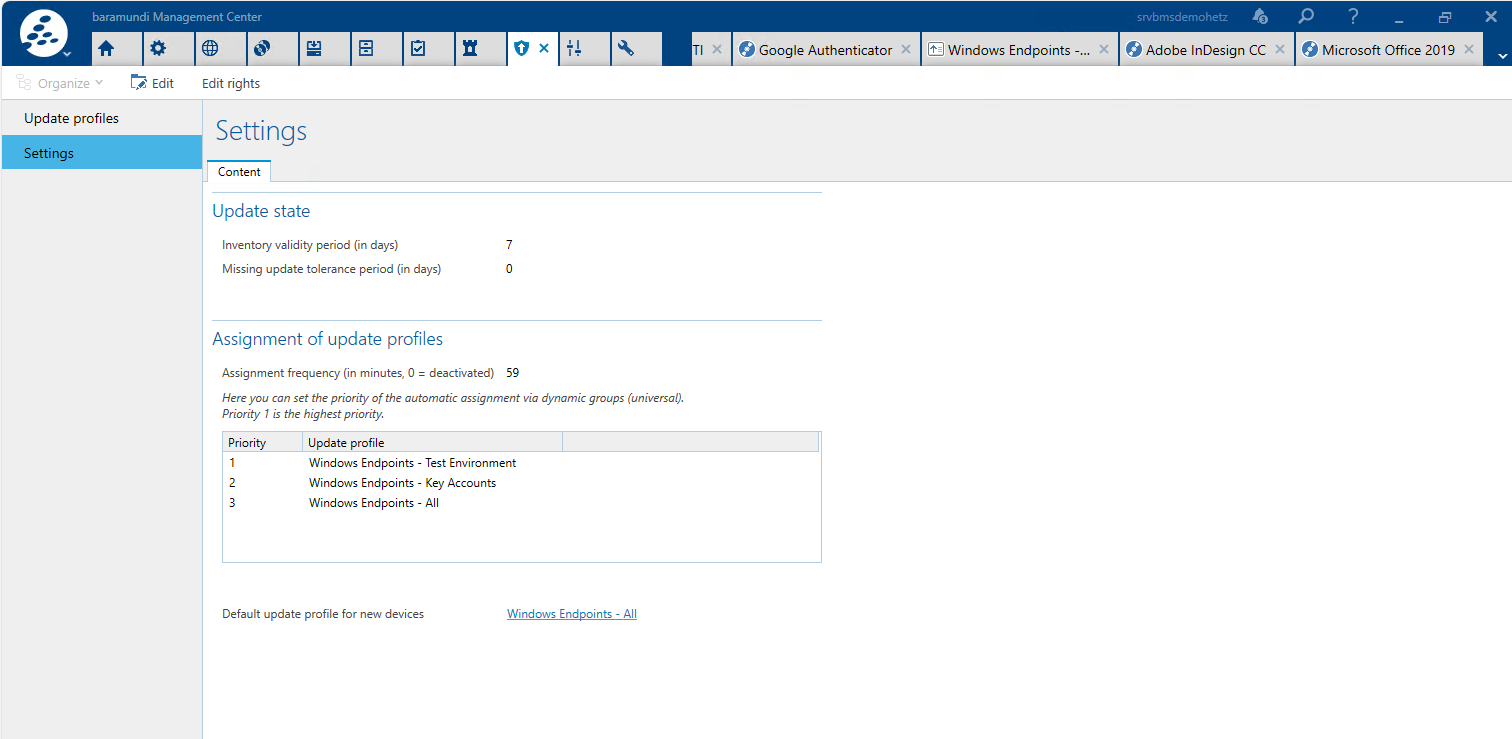Open the chess rook icon module
The width and height of the screenshot is (1512, 739).
coord(470,49)
